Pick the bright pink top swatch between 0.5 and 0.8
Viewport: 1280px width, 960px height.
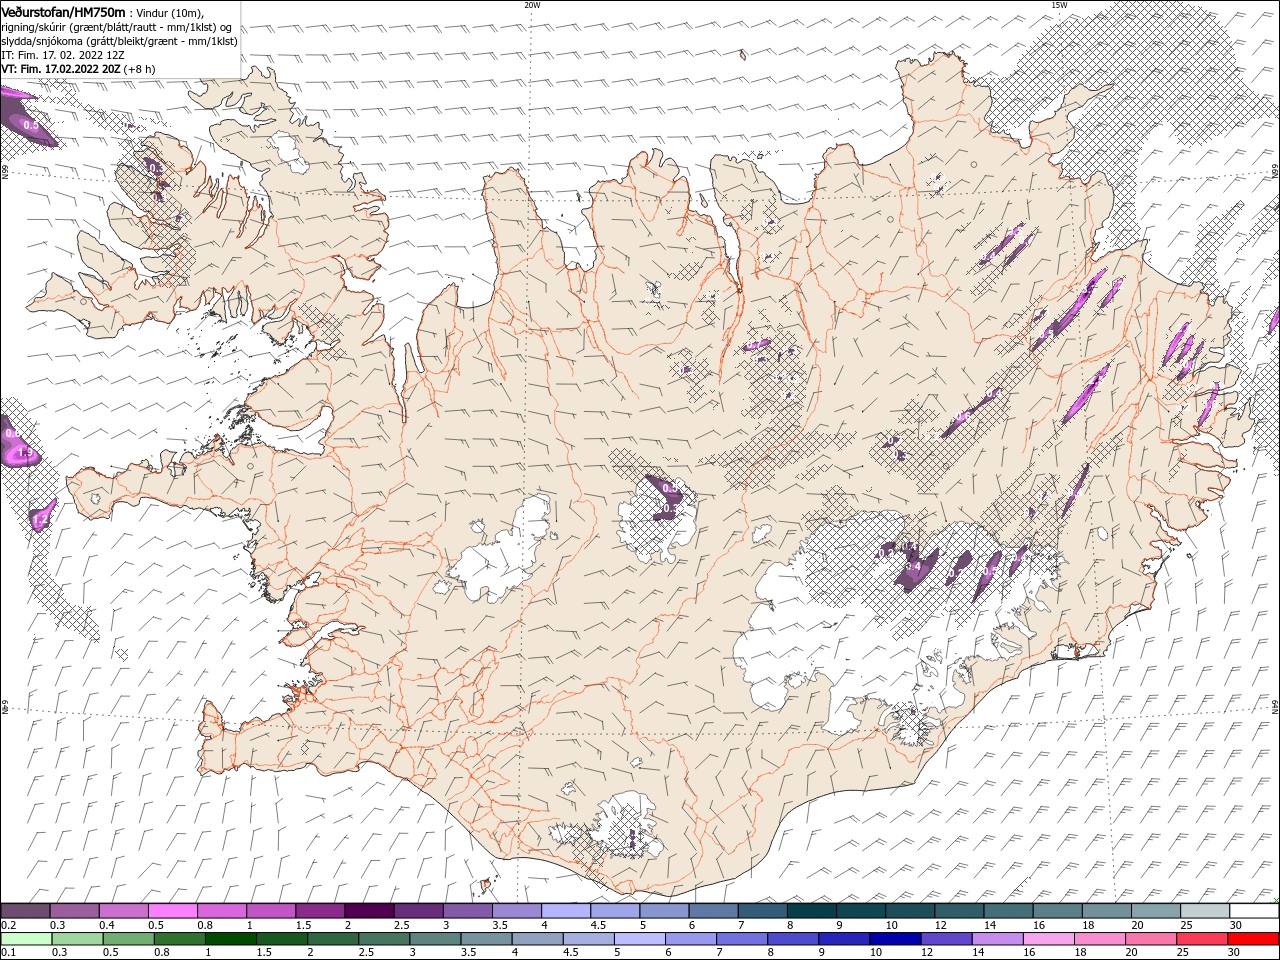coord(173,911)
